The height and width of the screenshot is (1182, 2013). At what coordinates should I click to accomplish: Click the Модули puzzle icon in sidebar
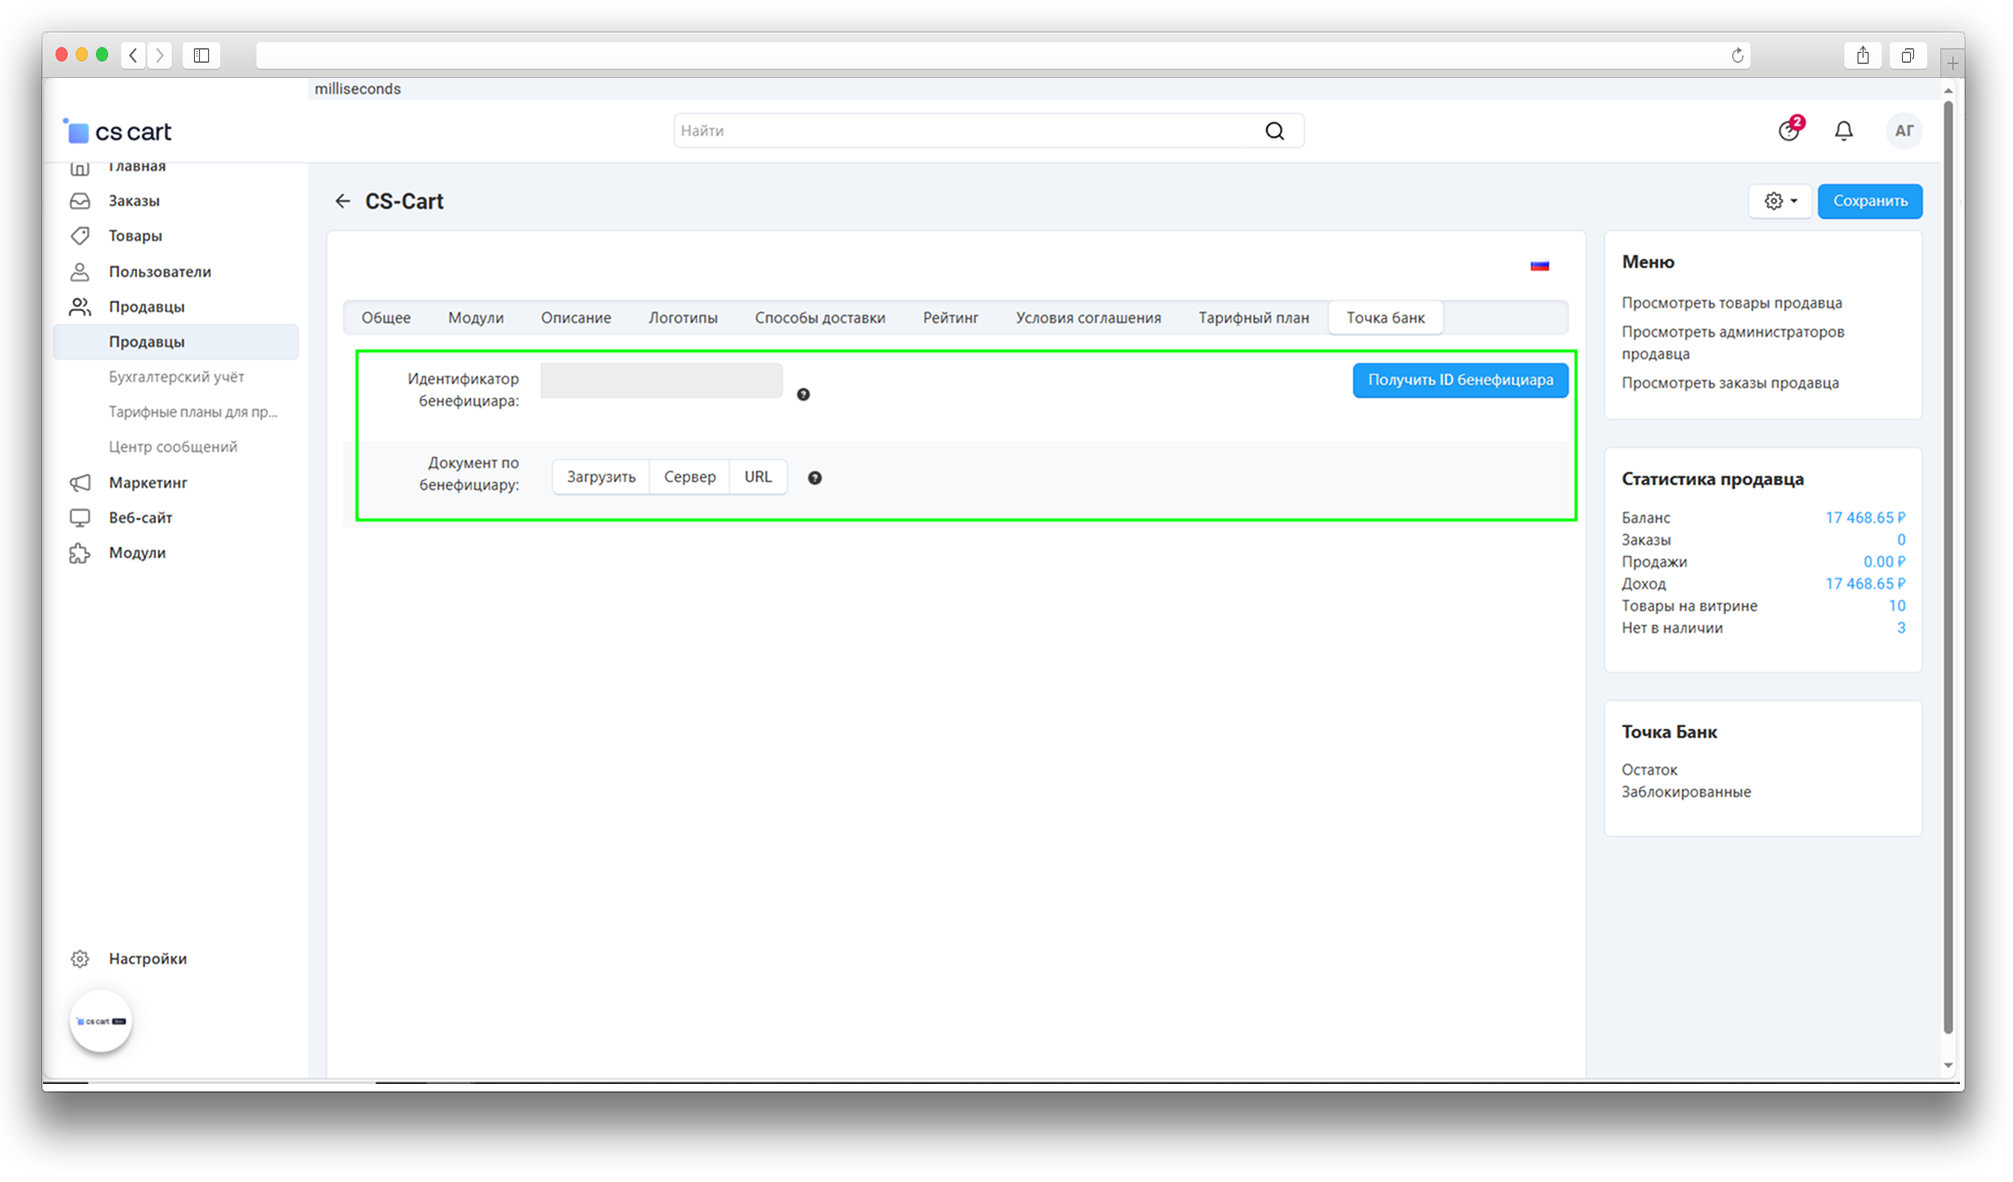coord(80,553)
